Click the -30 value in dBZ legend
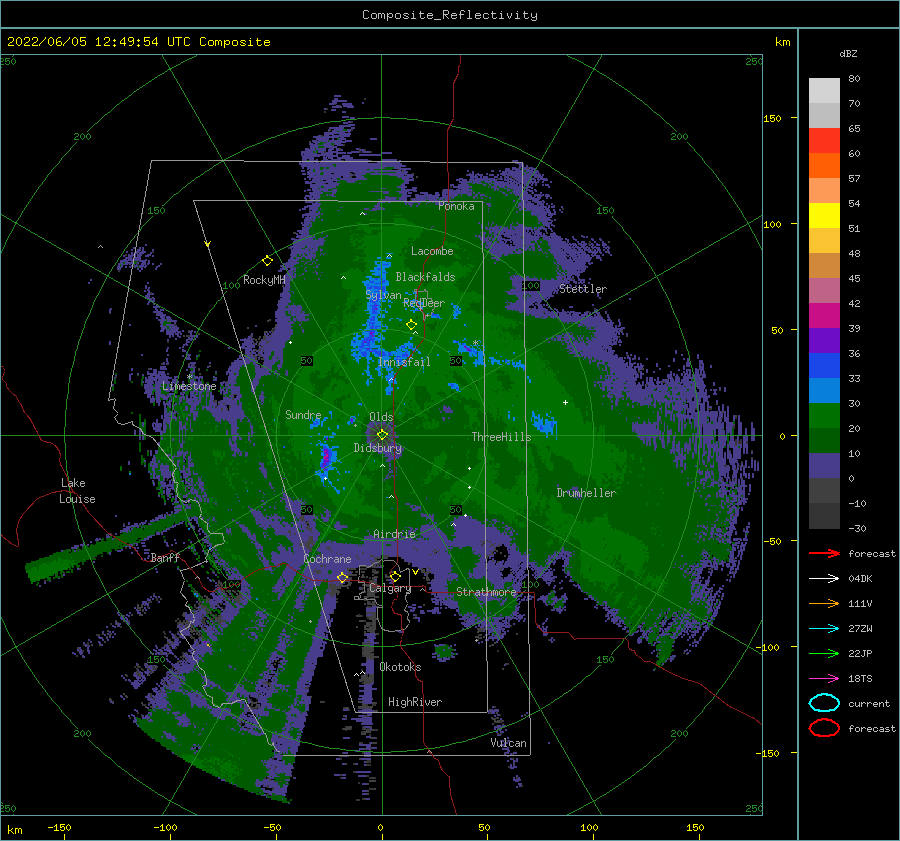Image resolution: width=900 pixels, height=841 pixels. (858, 528)
